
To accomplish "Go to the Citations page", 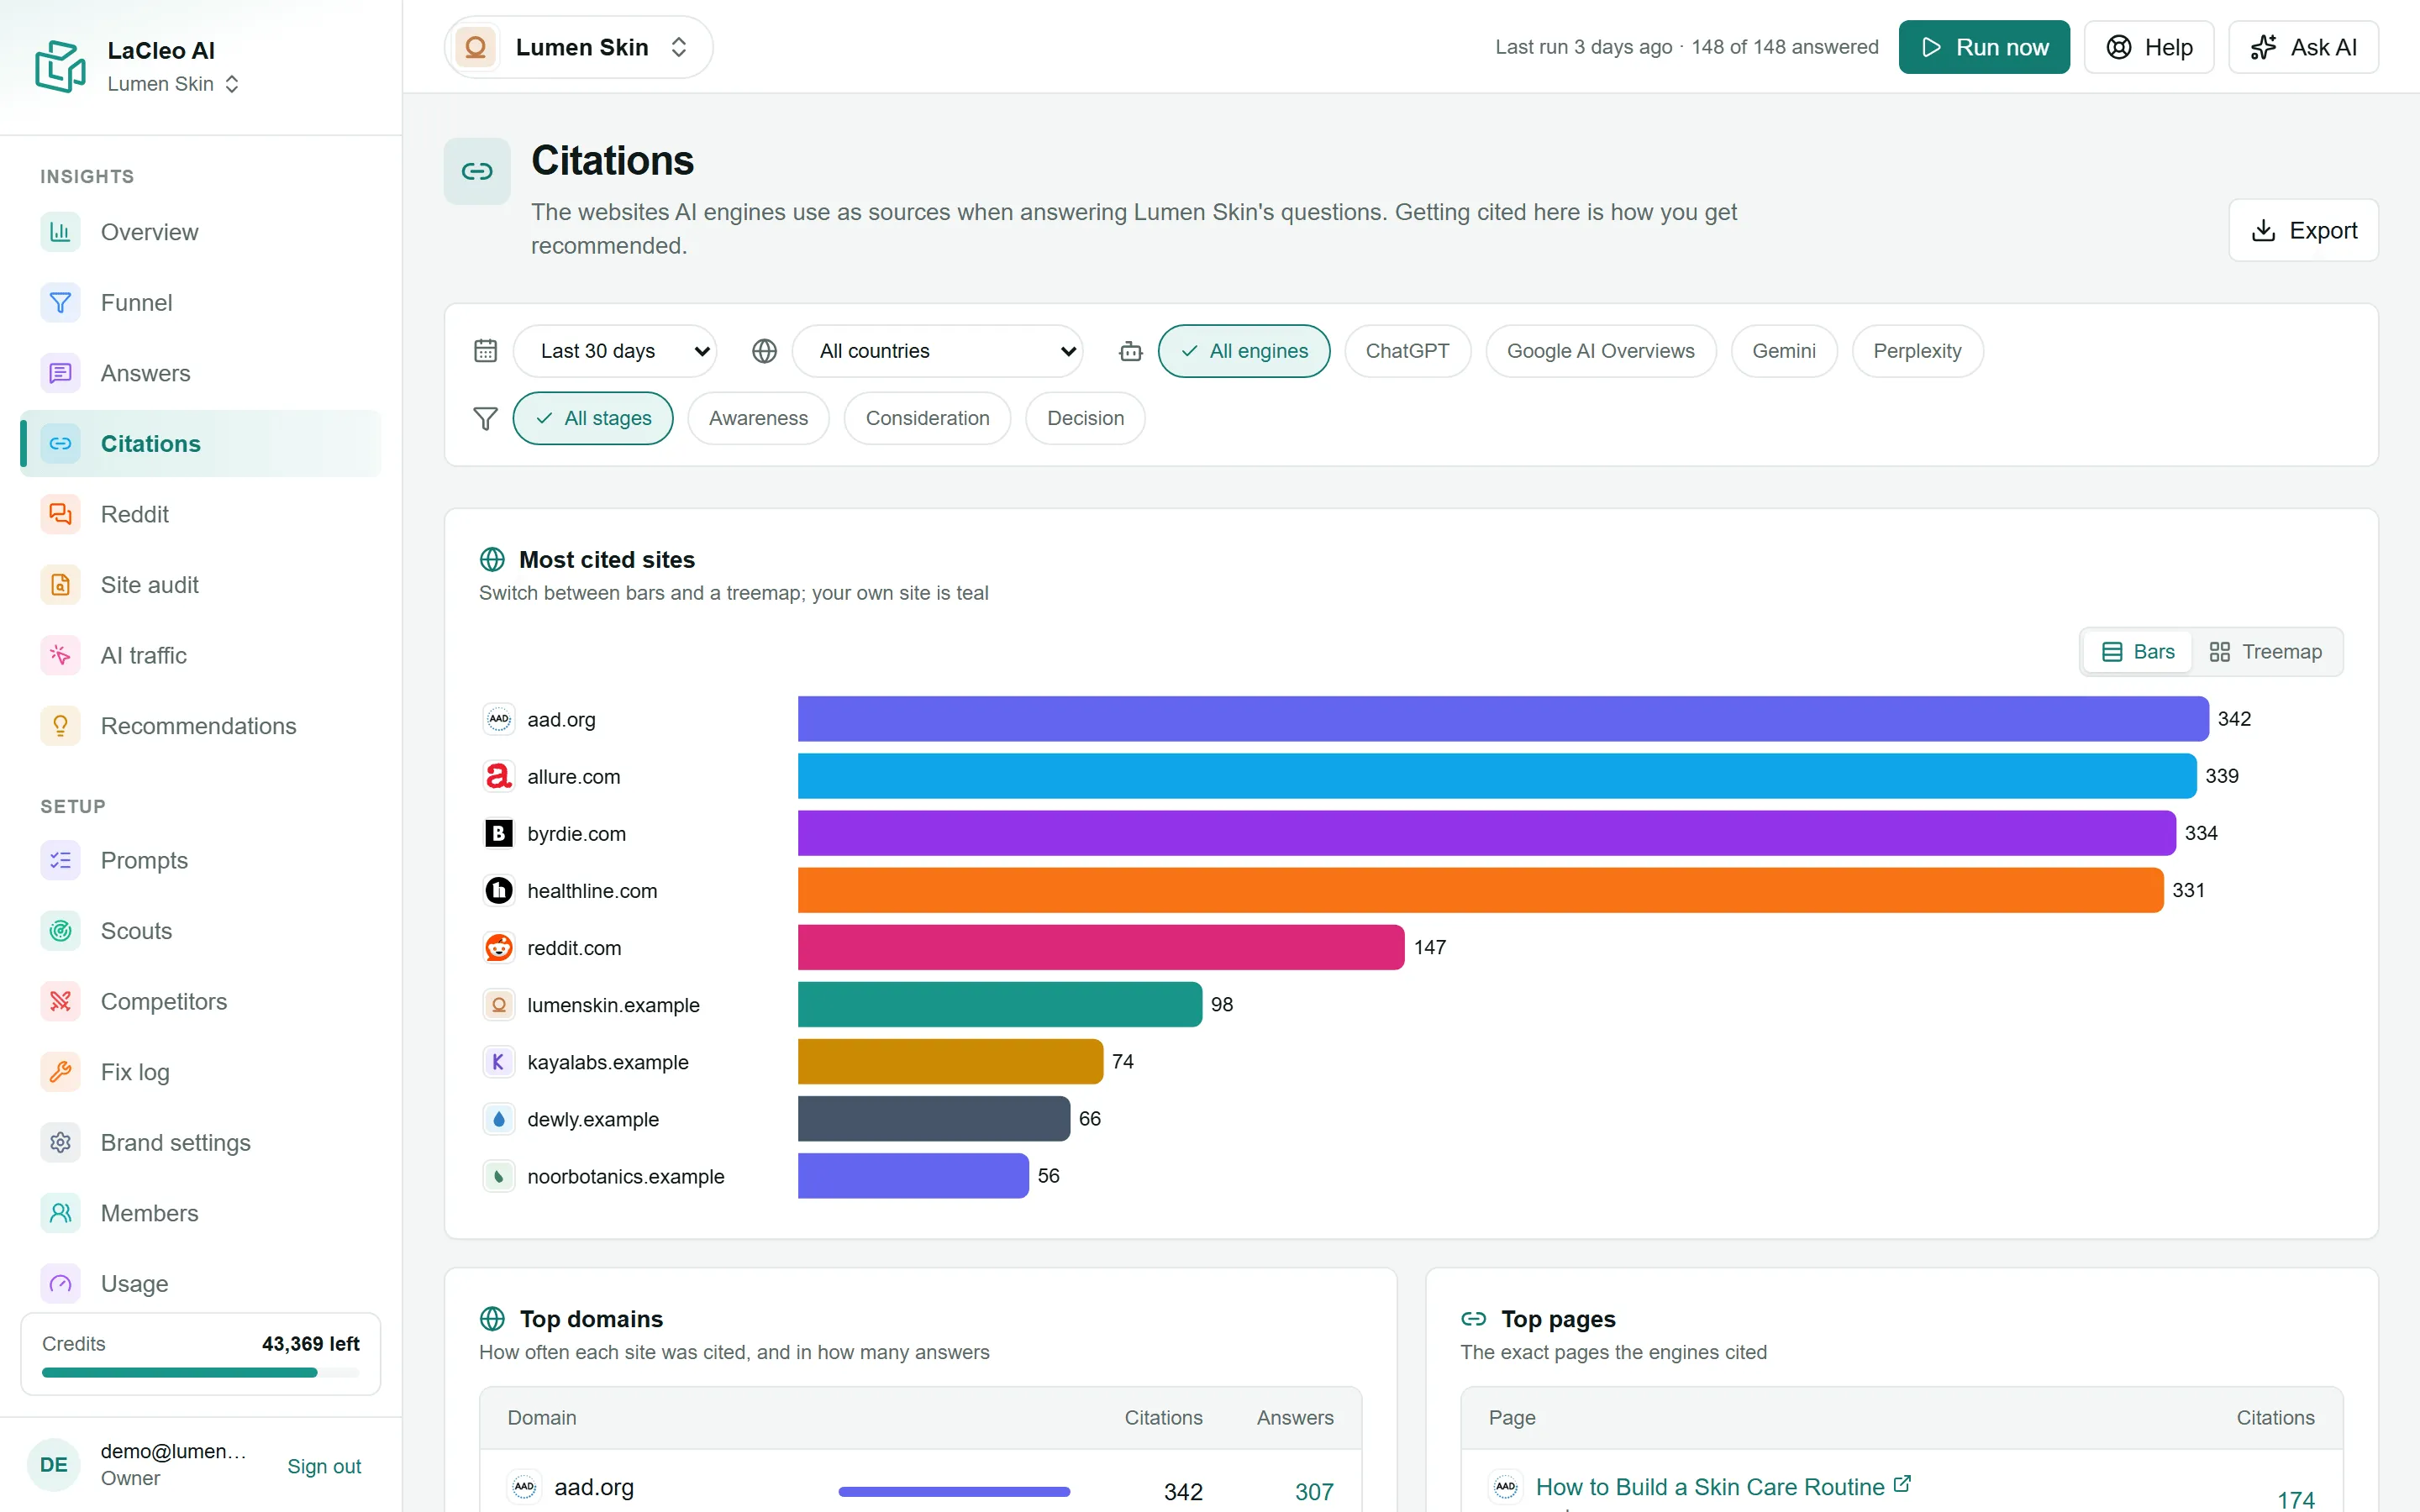I will [201, 444].
